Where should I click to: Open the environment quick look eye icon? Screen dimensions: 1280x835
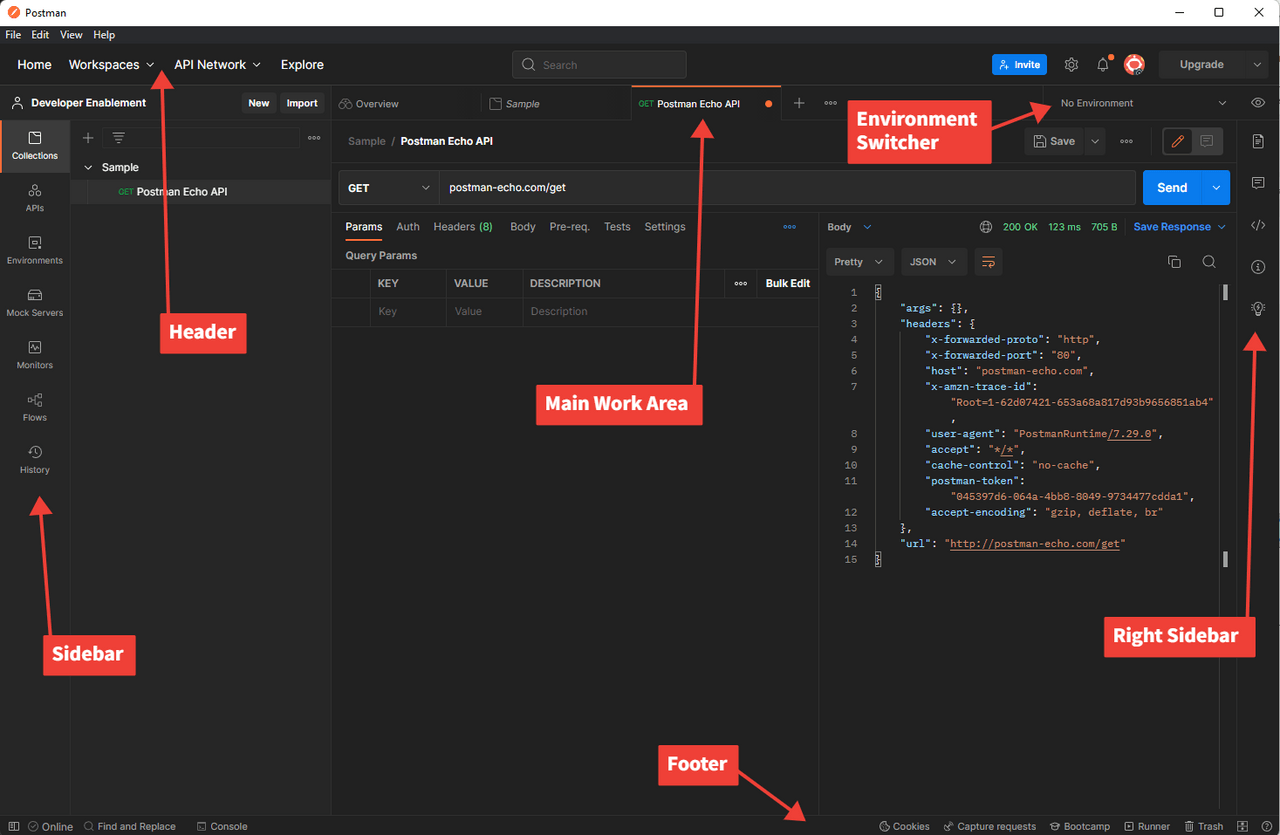click(1258, 103)
